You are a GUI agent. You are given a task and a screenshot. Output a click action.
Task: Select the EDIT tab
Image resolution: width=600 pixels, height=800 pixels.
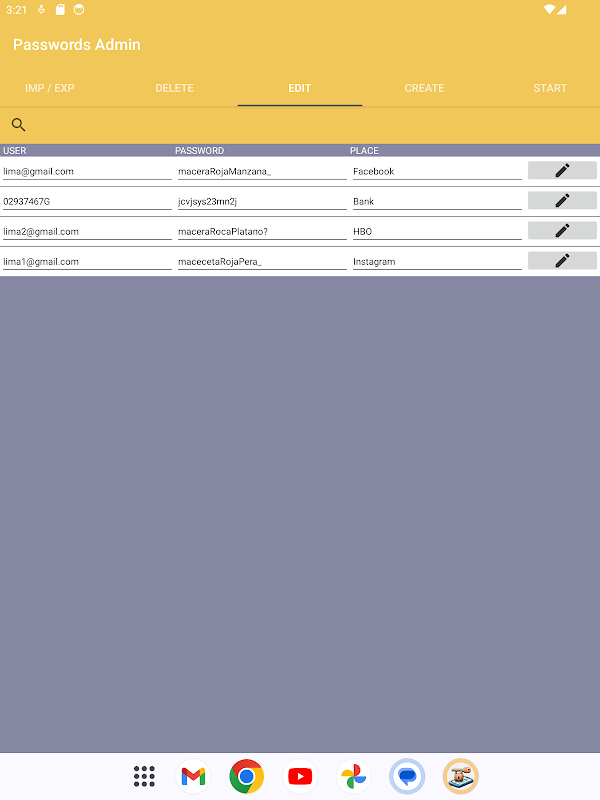(299, 88)
